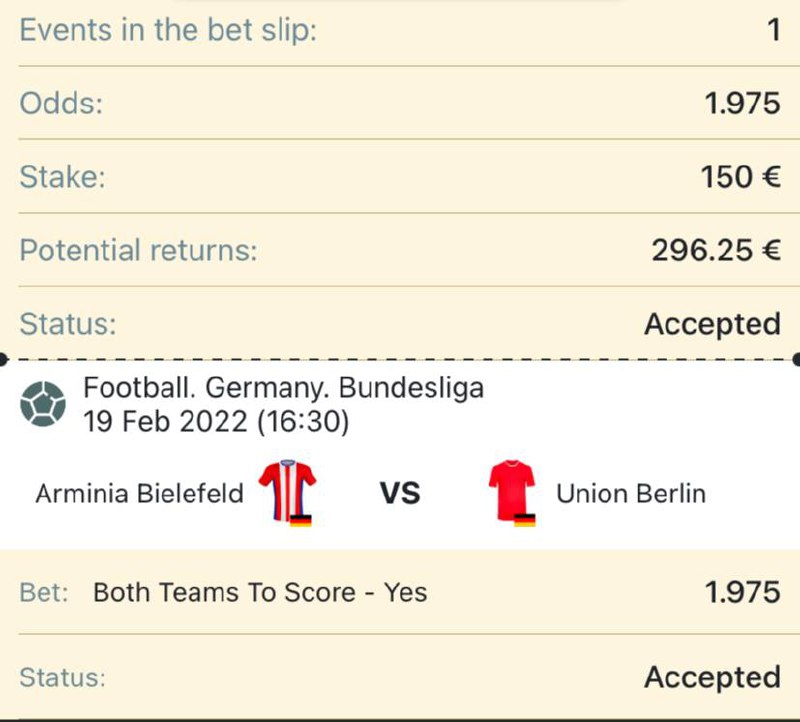Click the Accepted status at the bottom

point(712,678)
